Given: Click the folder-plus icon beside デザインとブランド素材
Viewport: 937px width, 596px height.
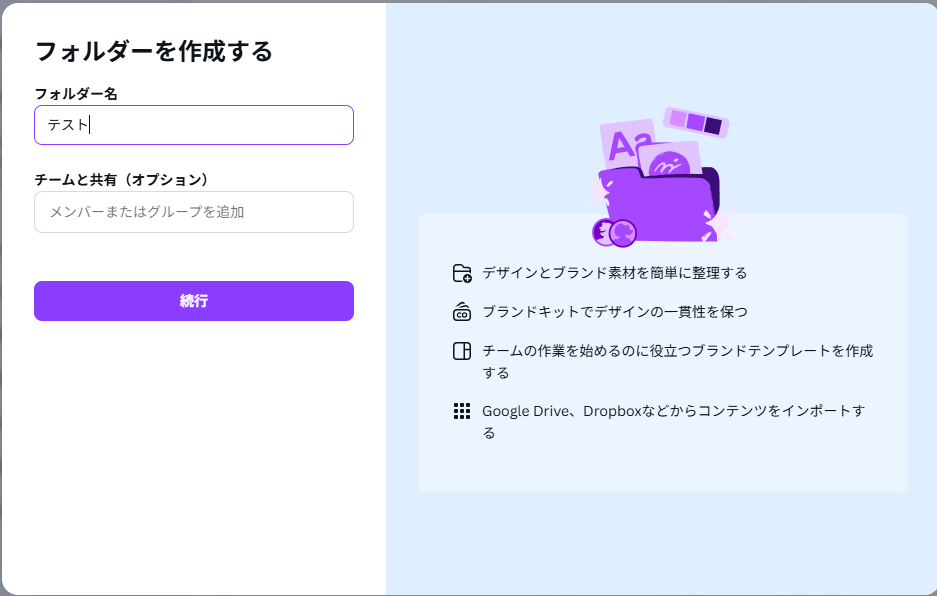Looking at the screenshot, I should point(462,273).
